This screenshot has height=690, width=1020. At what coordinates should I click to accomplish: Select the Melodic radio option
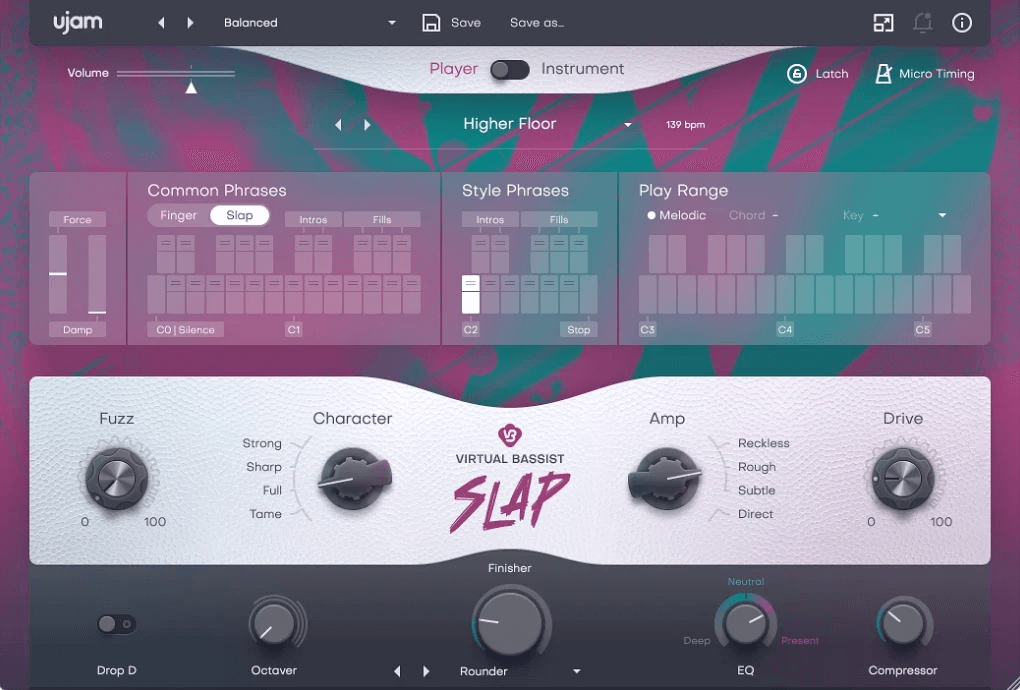click(676, 215)
